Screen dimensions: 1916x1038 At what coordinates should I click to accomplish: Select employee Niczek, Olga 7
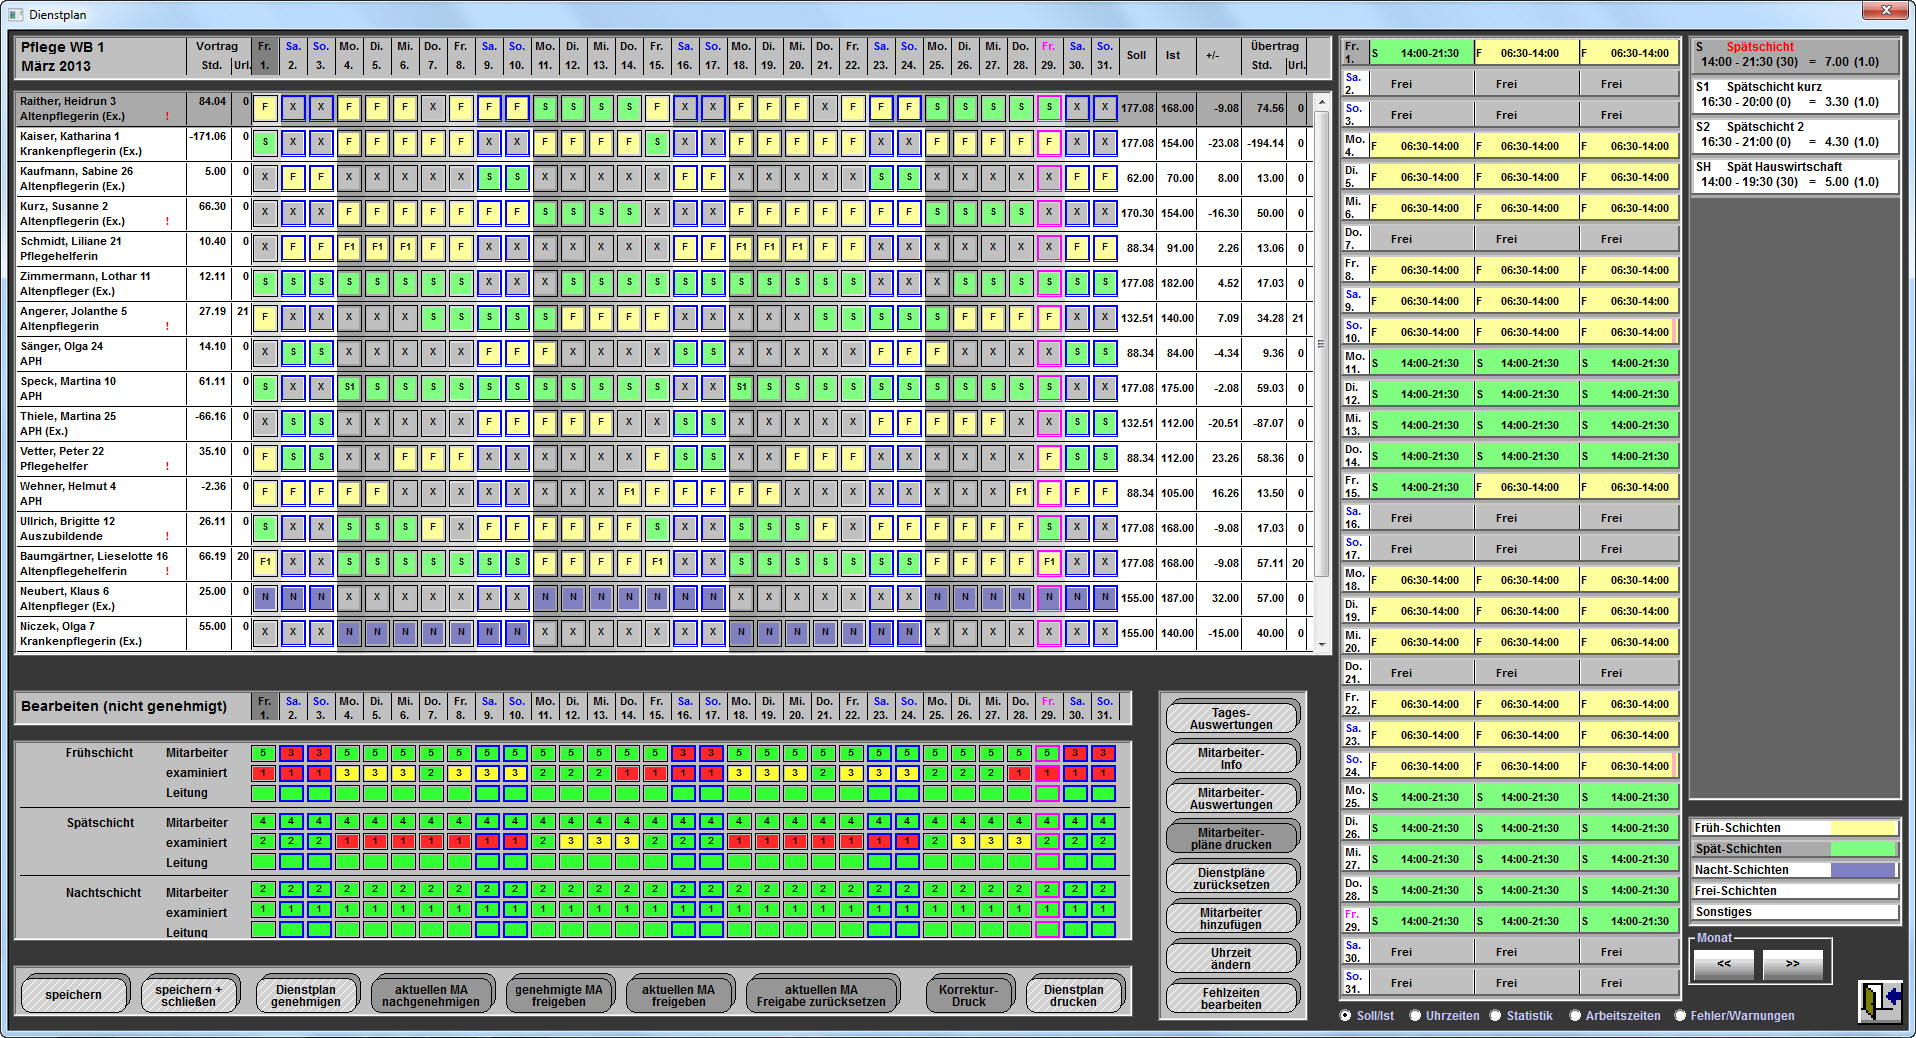[100, 634]
